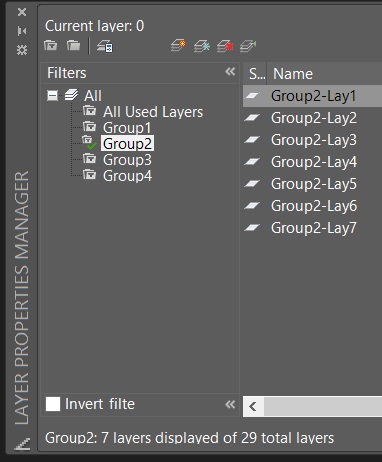Select the Group3 filter
This screenshot has width=382, height=462.
(127, 160)
